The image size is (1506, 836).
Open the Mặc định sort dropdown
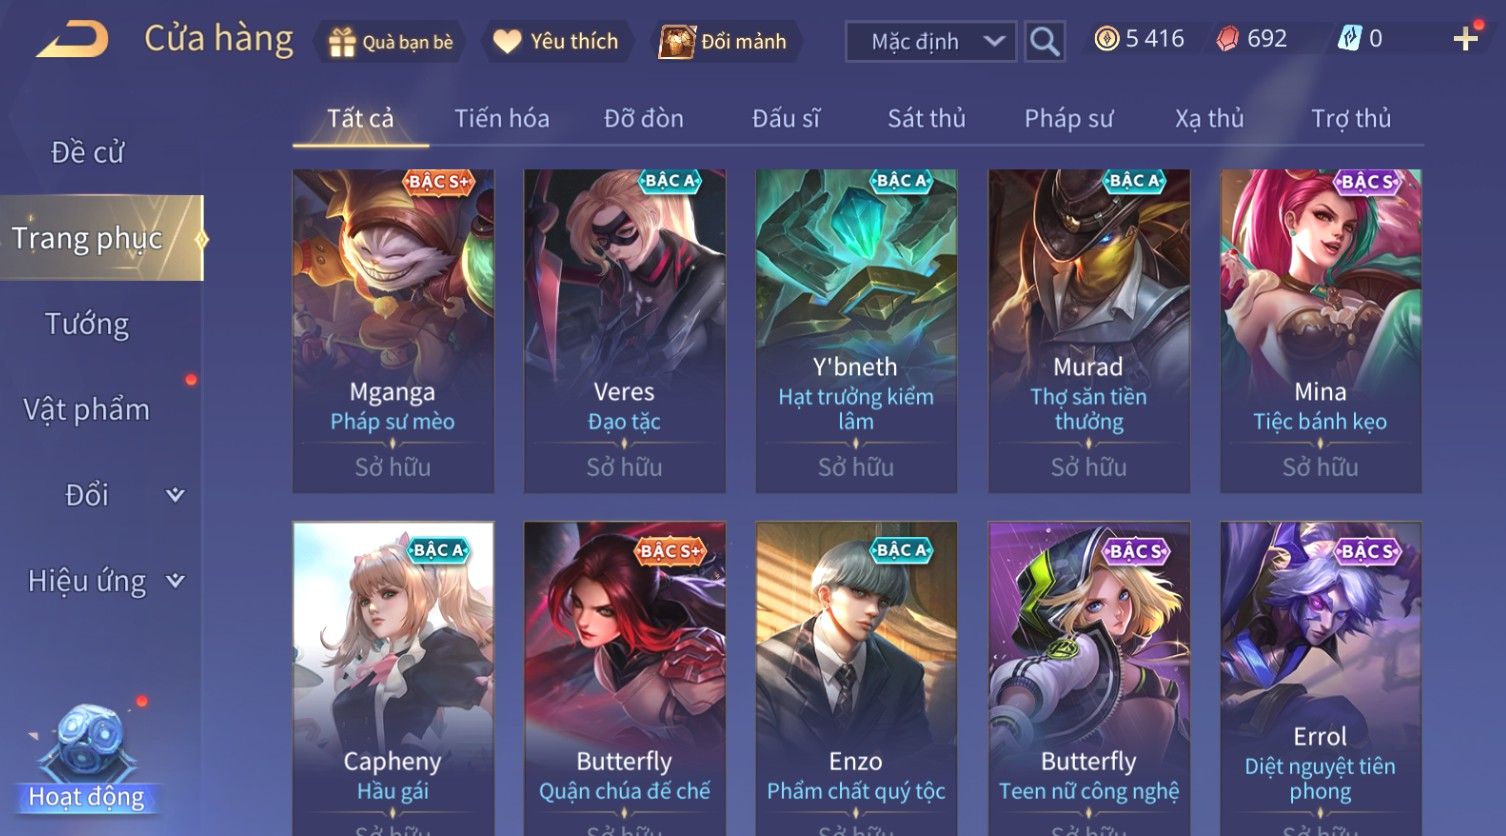point(931,42)
